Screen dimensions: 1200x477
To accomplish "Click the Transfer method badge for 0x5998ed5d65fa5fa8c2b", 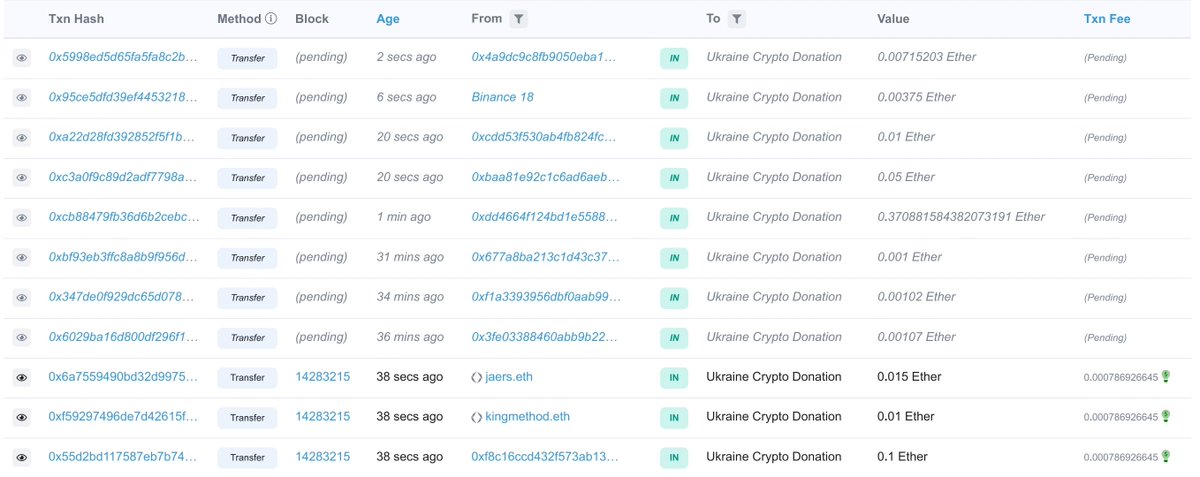I will [247, 58].
